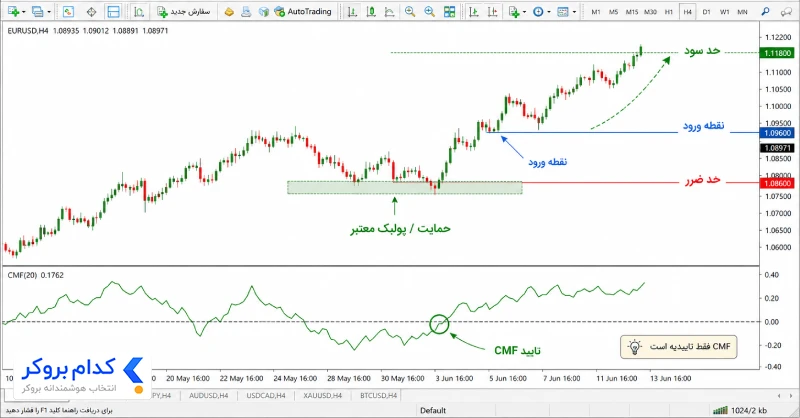Open the Strategy Tester icon
Viewport: 800px width, 418px height.
click(138, 11)
